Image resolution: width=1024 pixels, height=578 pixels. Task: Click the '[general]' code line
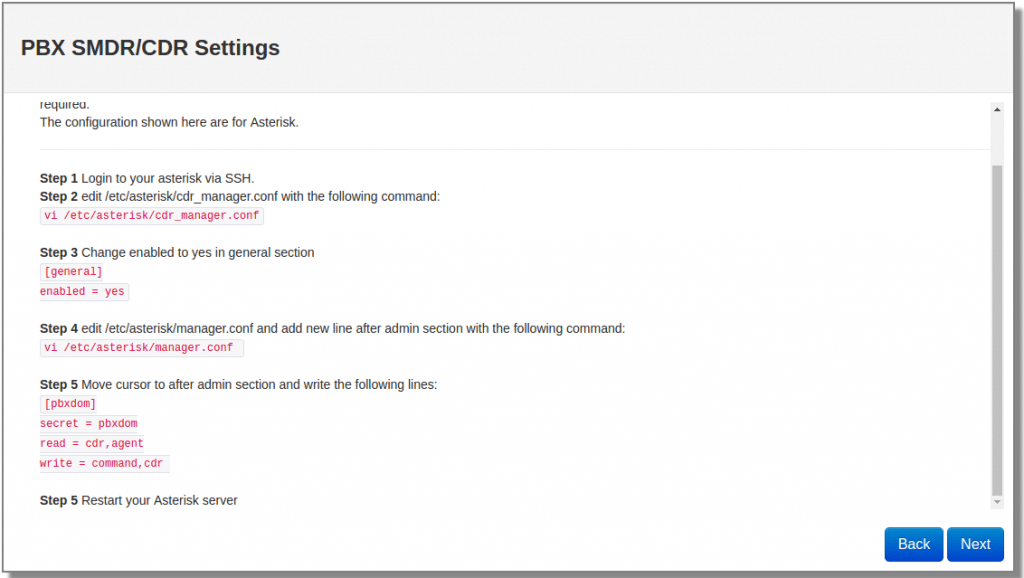pyautogui.click(x=73, y=272)
